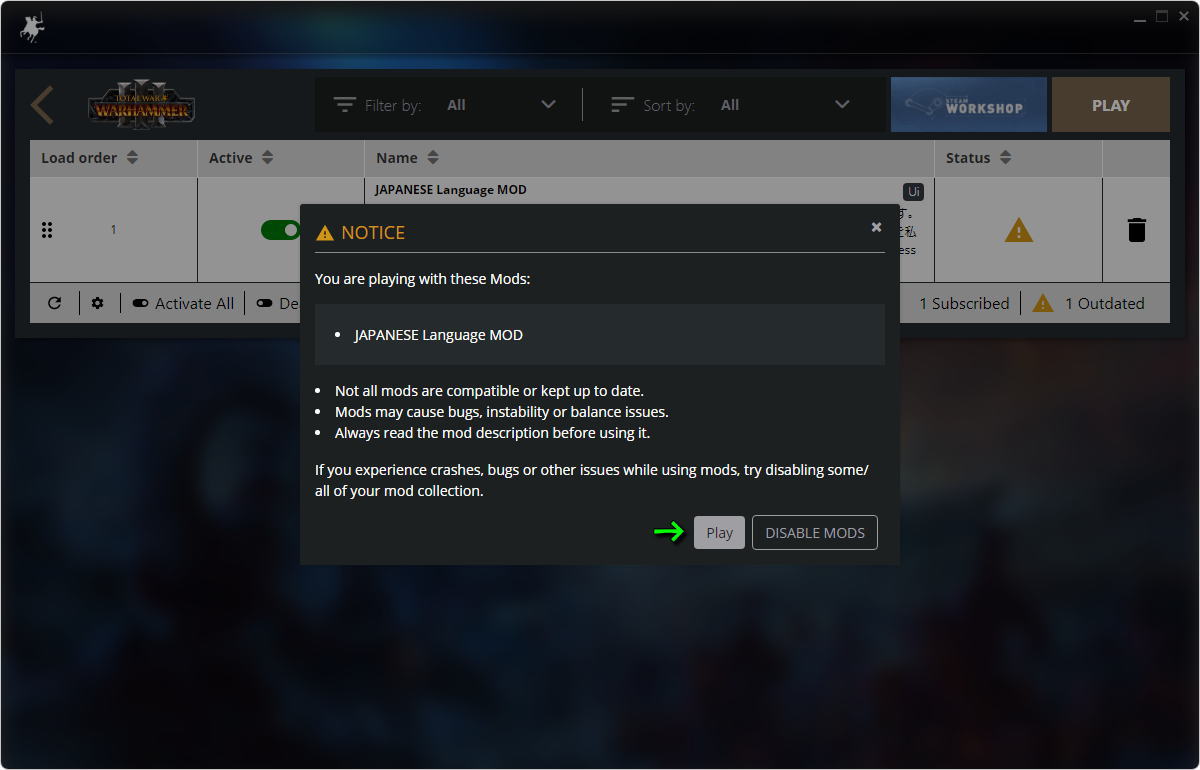The width and height of the screenshot is (1200, 770).
Task: Click the JAPANESE Language MOD entry in the notice
Action: [x=439, y=335]
